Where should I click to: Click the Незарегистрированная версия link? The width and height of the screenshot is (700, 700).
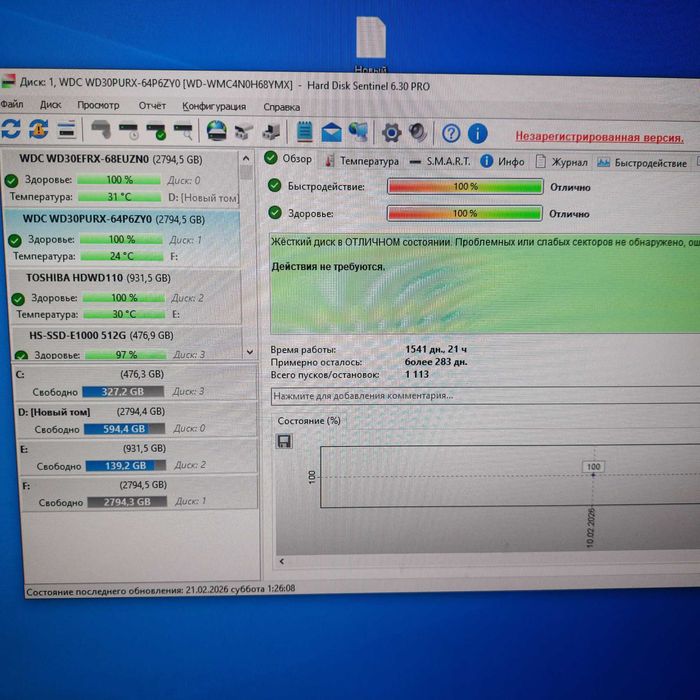tap(599, 137)
